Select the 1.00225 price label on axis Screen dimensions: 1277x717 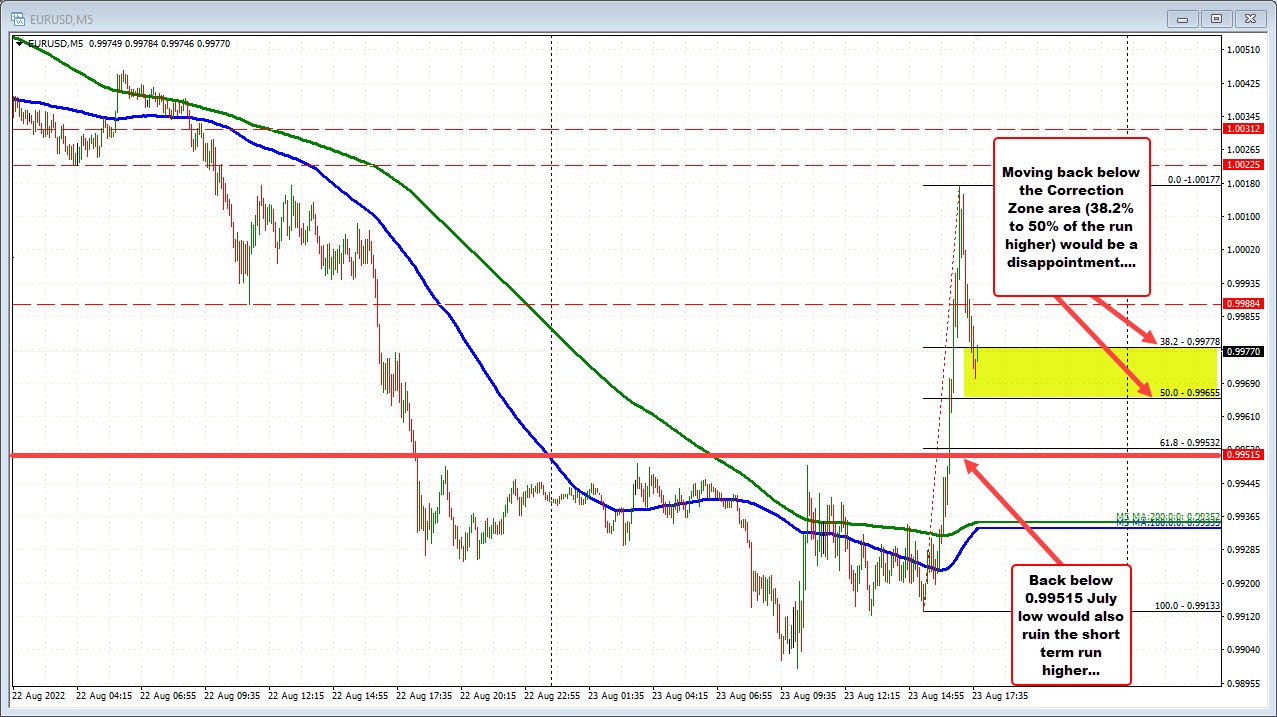[x=1243, y=163]
